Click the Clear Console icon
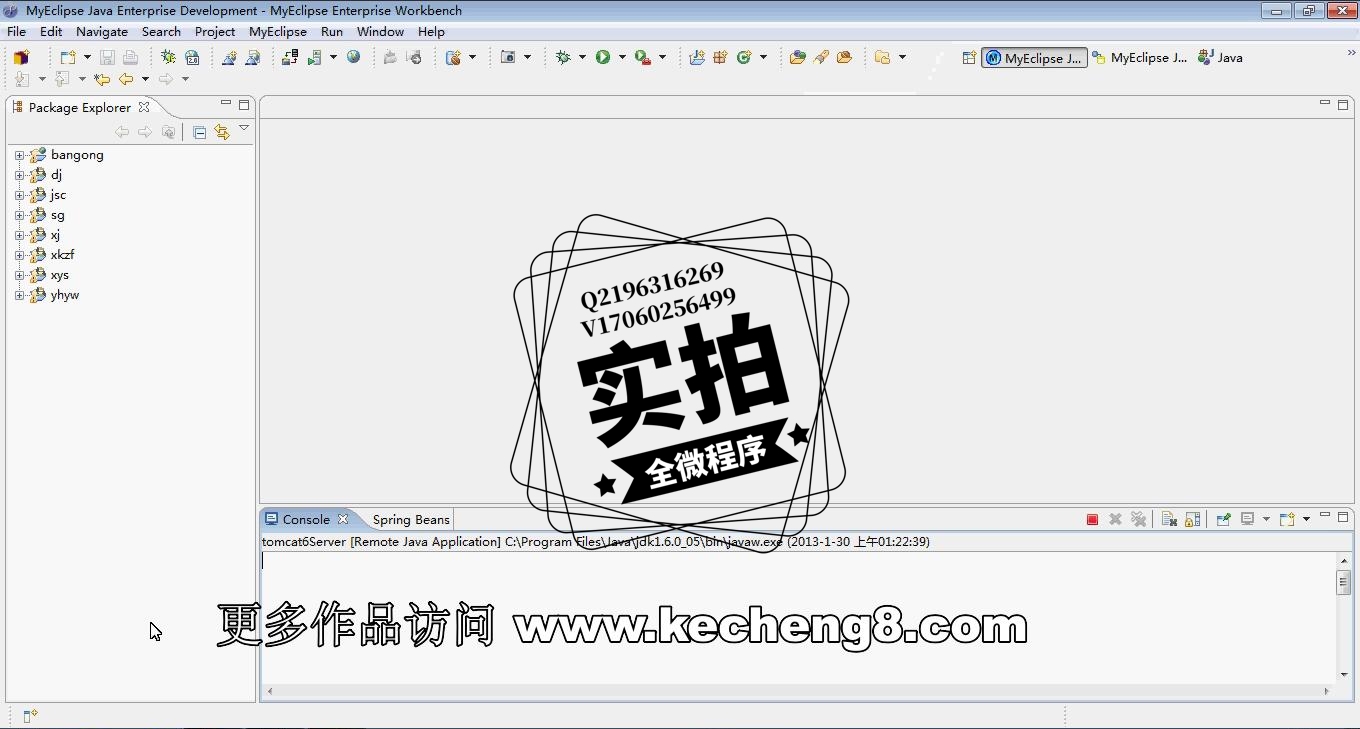1360x729 pixels. tap(1168, 519)
